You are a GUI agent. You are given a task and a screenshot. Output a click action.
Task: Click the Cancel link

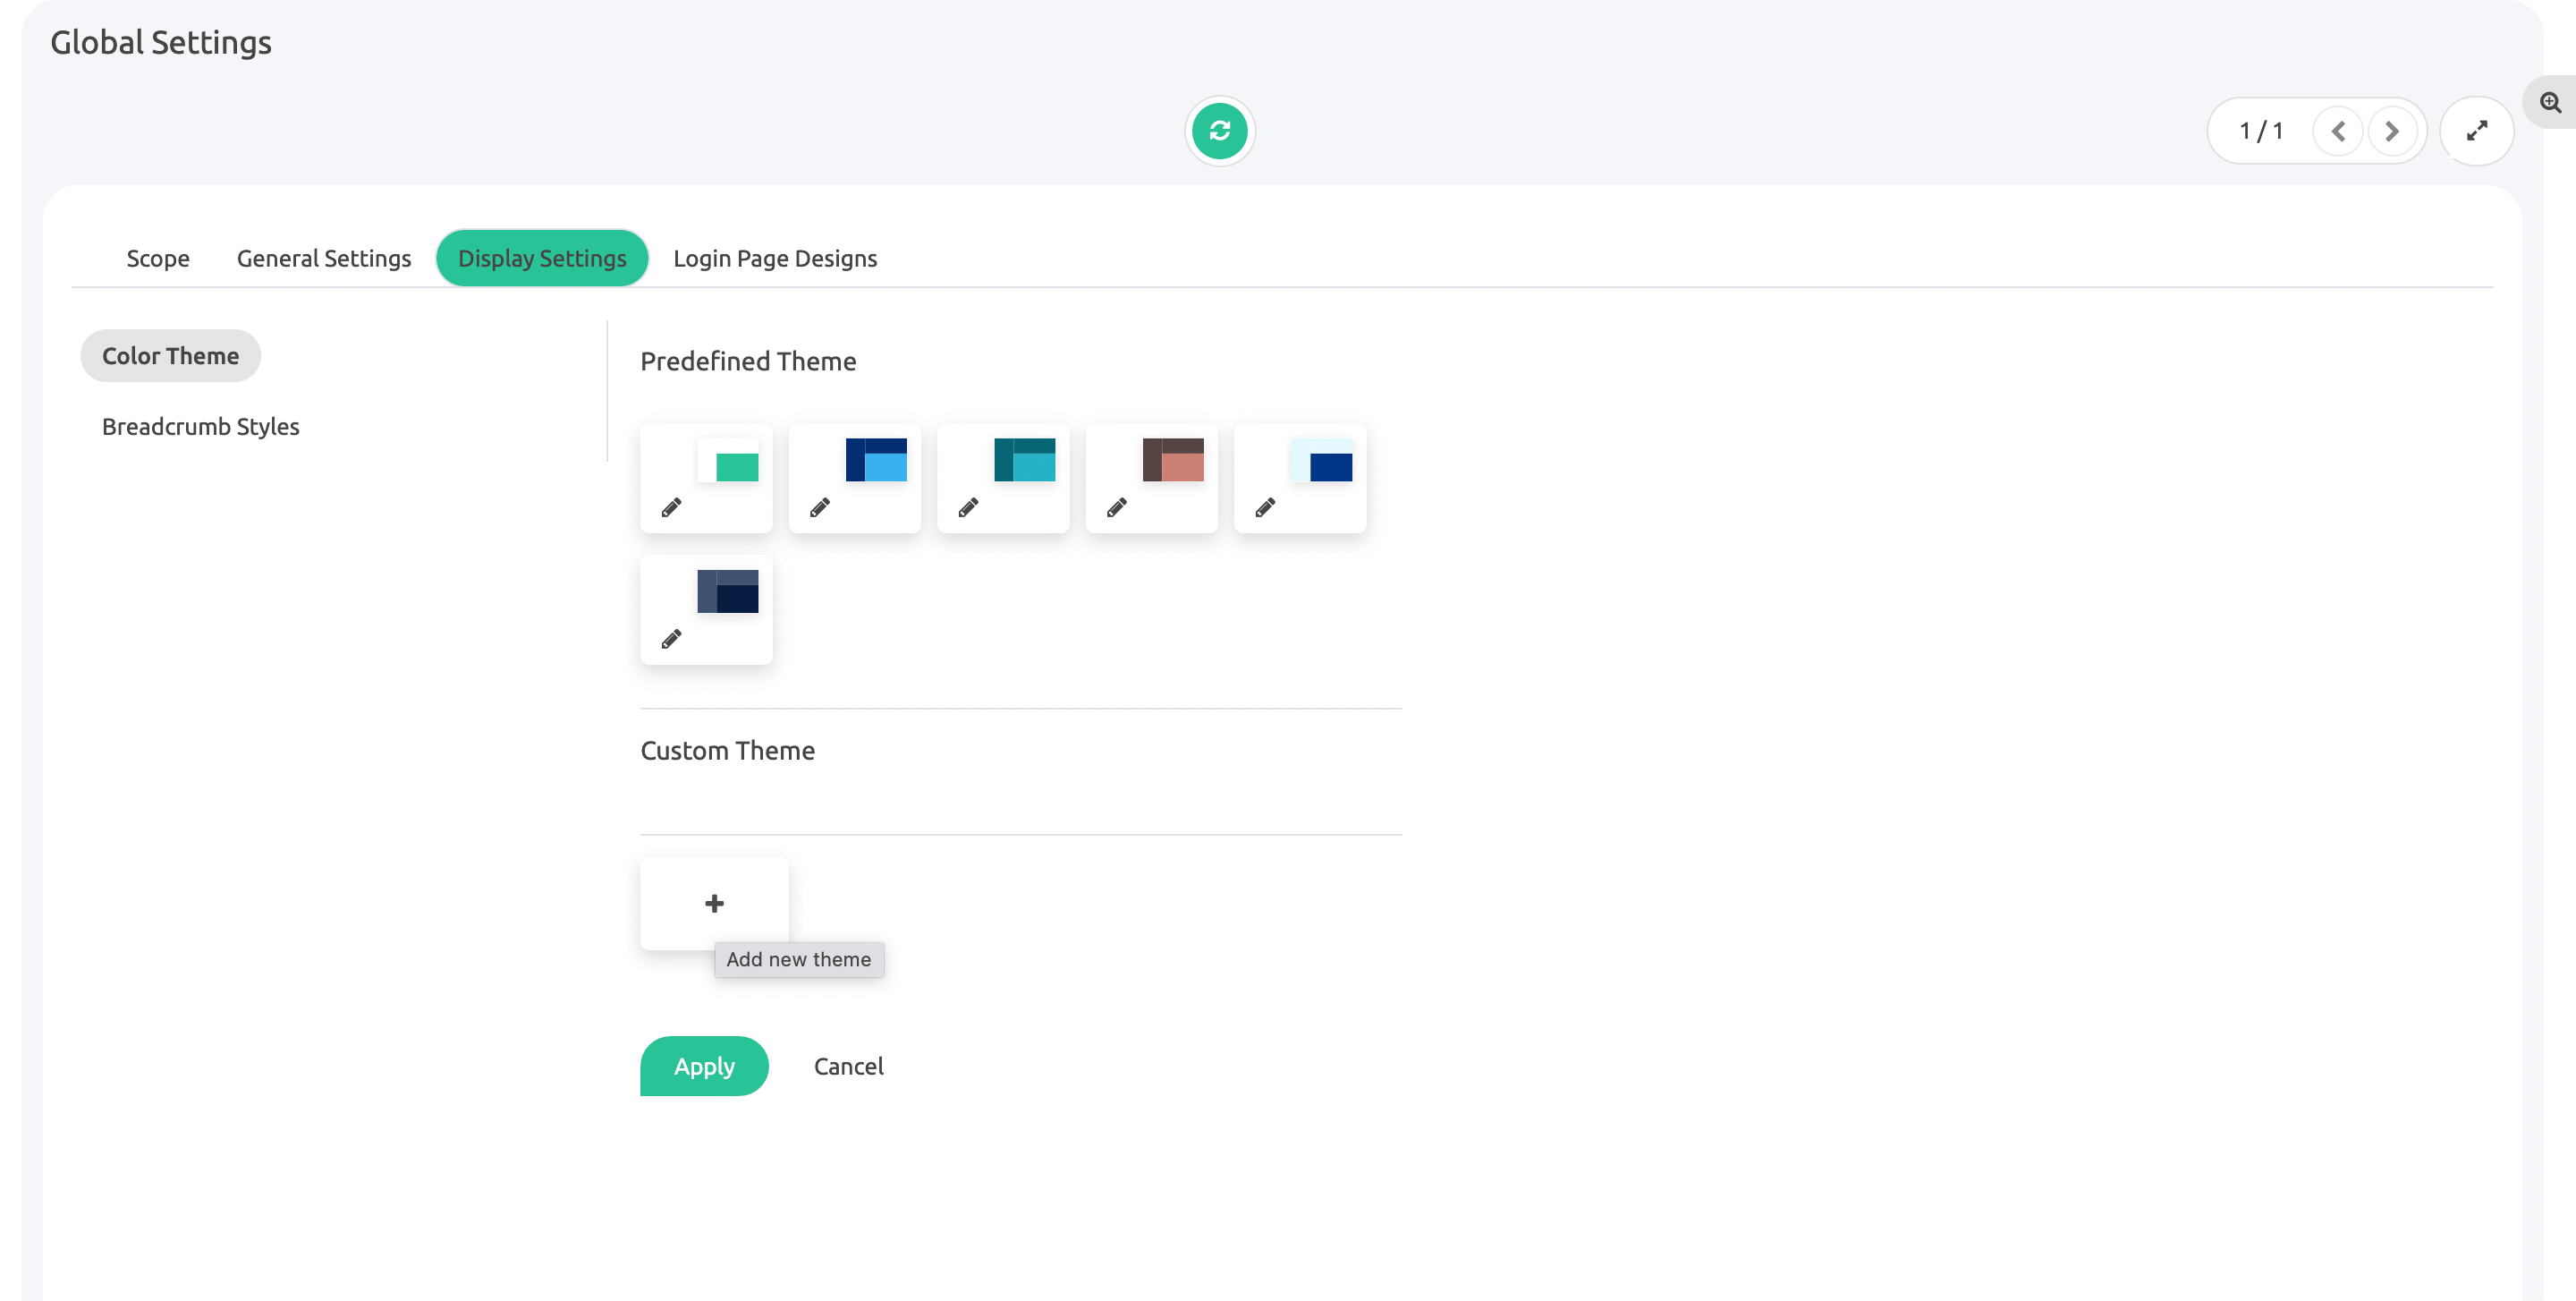[x=848, y=1066]
